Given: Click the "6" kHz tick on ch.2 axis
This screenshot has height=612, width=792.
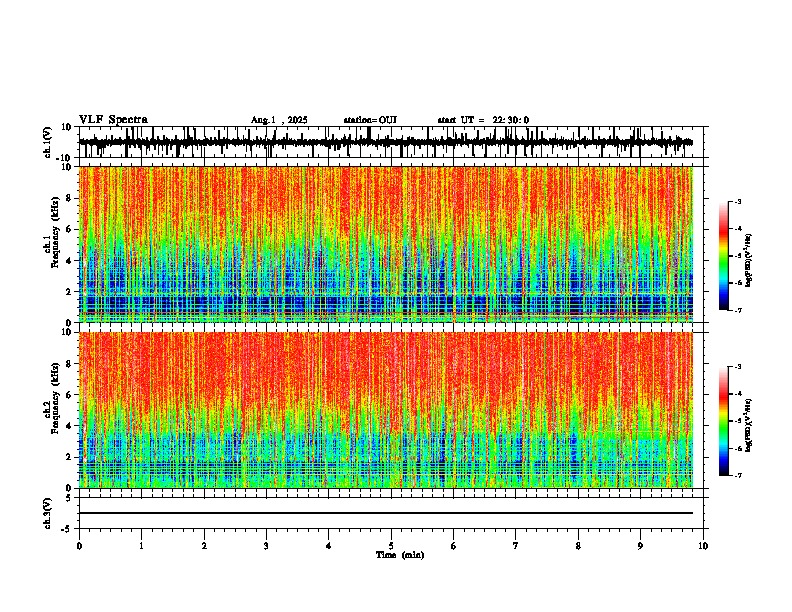Looking at the screenshot, I should 69,395.
